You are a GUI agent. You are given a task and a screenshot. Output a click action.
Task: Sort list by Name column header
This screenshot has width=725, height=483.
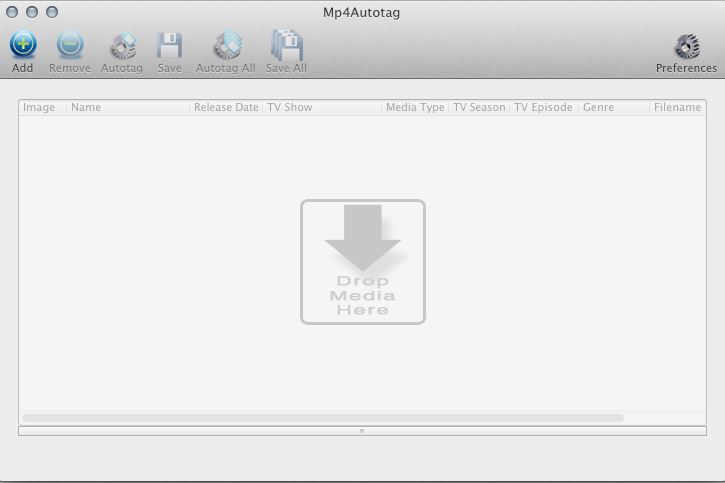(127, 108)
